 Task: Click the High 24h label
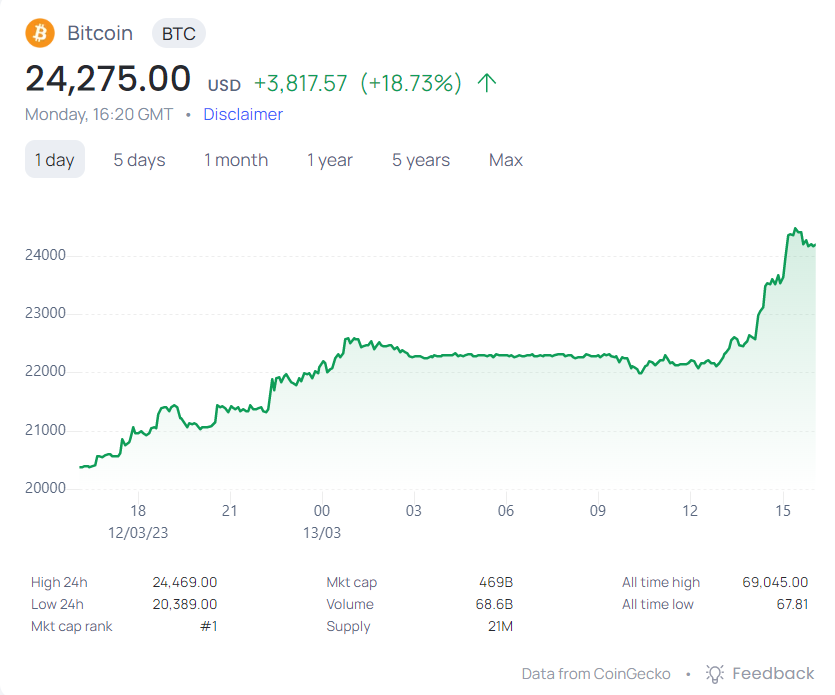(59, 582)
